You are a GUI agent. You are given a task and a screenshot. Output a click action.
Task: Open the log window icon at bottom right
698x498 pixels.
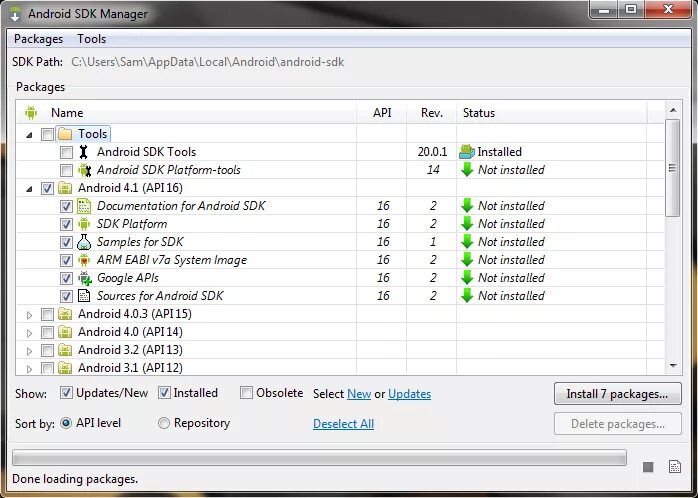click(675, 467)
